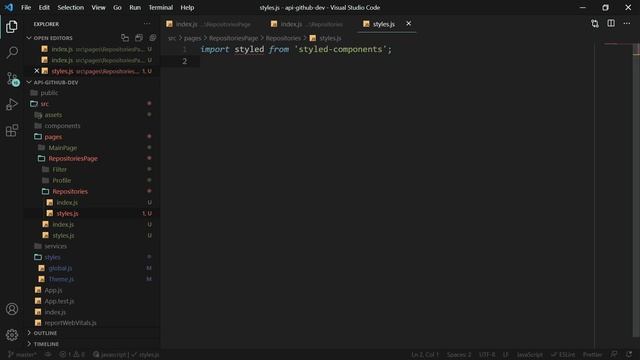The height and width of the screenshot is (360, 640).
Task: Open the Help menu
Action: pyautogui.click(x=187, y=7)
